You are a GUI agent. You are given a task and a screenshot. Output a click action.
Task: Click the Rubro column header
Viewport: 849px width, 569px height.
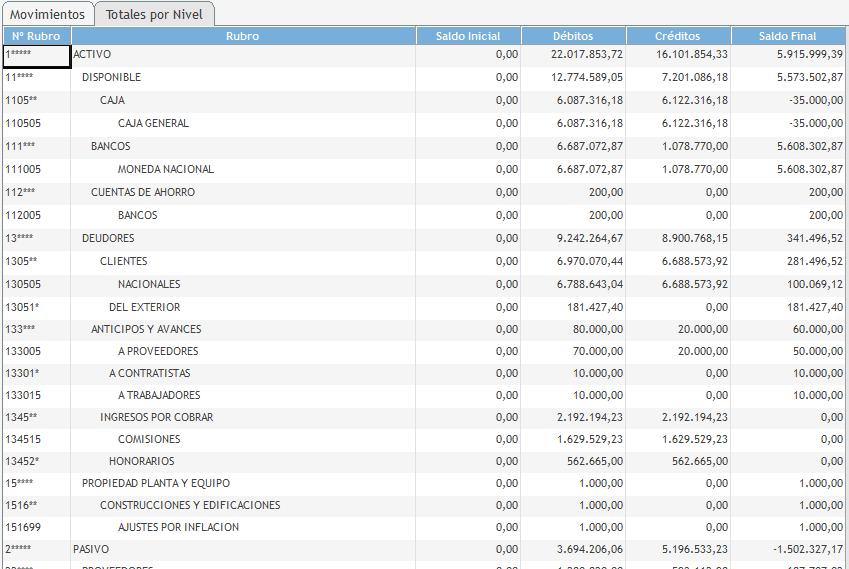click(242, 36)
